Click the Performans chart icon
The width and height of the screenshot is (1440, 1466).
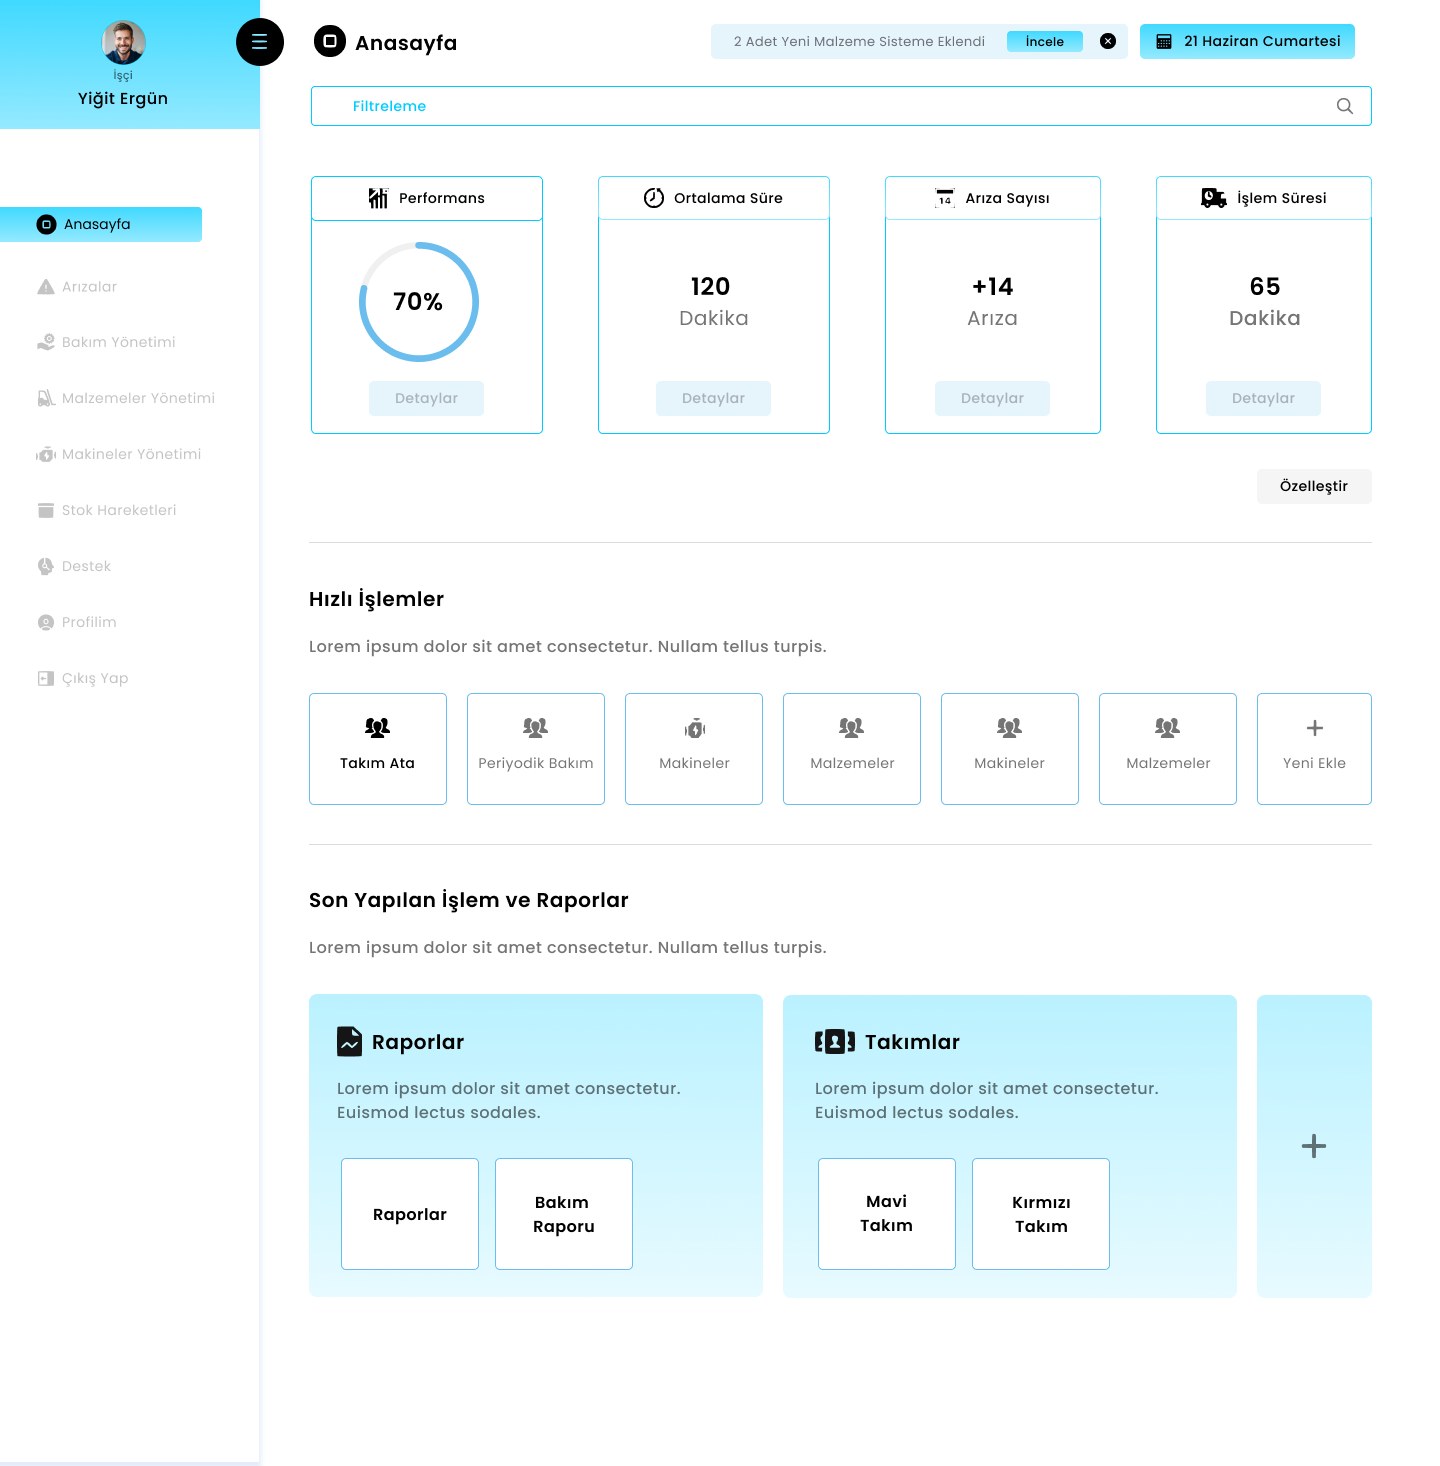point(378,198)
